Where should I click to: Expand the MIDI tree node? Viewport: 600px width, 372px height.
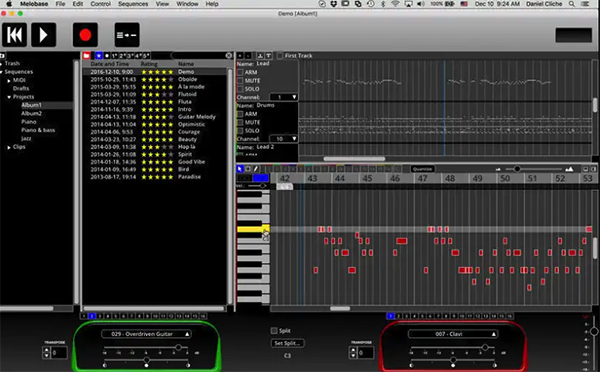[x=9, y=80]
